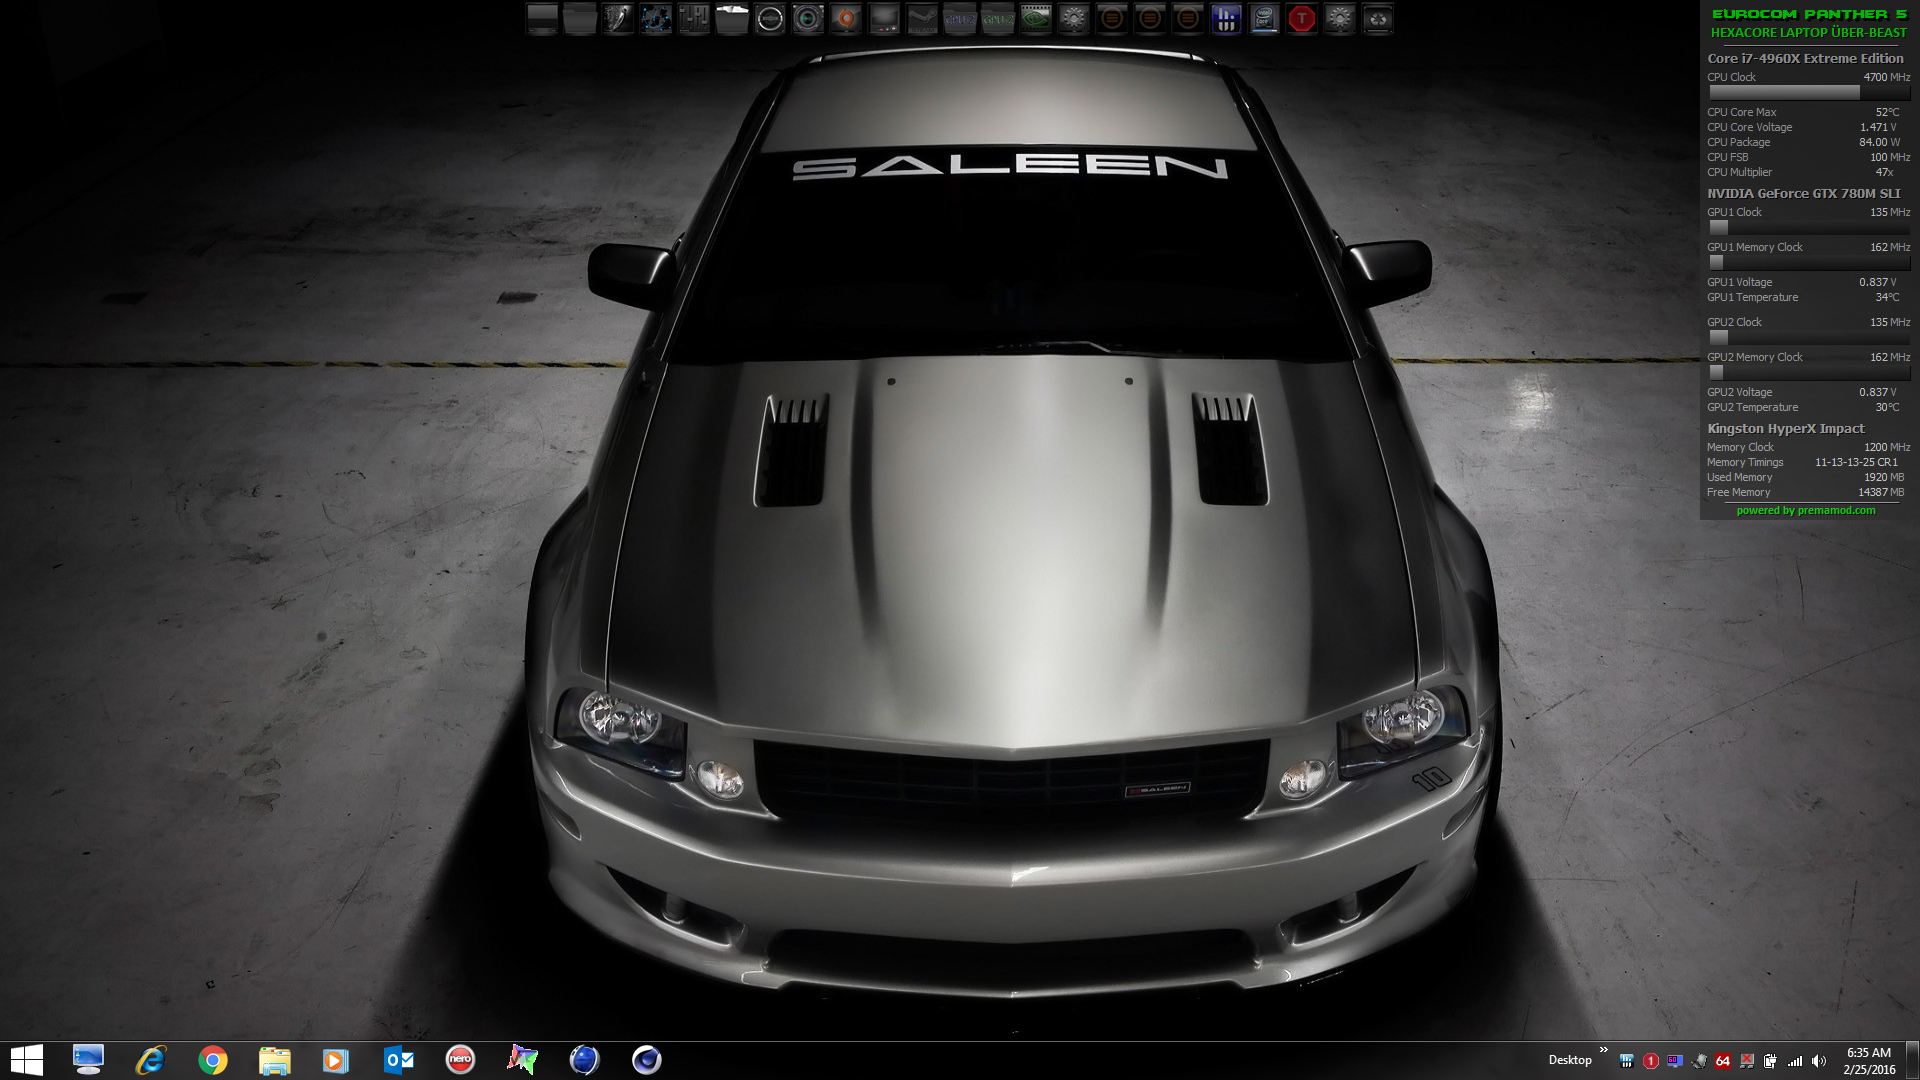
Task: Click the red AIDA64 tray icon
Action: pyautogui.click(x=1723, y=1061)
